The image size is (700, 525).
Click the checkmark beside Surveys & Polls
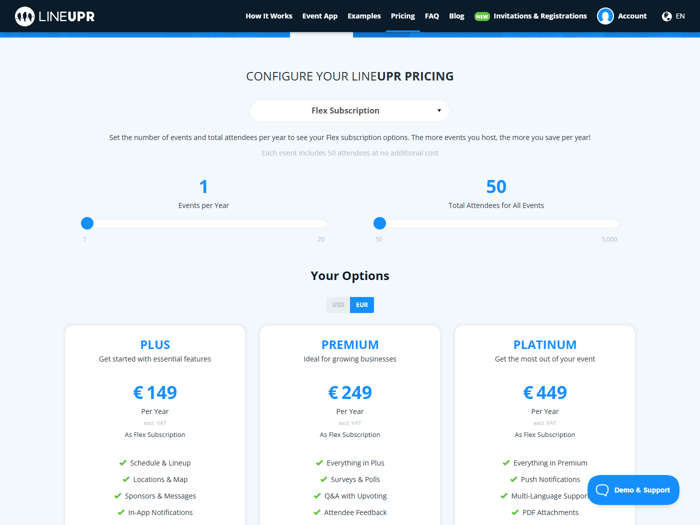pyautogui.click(x=319, y=479)
